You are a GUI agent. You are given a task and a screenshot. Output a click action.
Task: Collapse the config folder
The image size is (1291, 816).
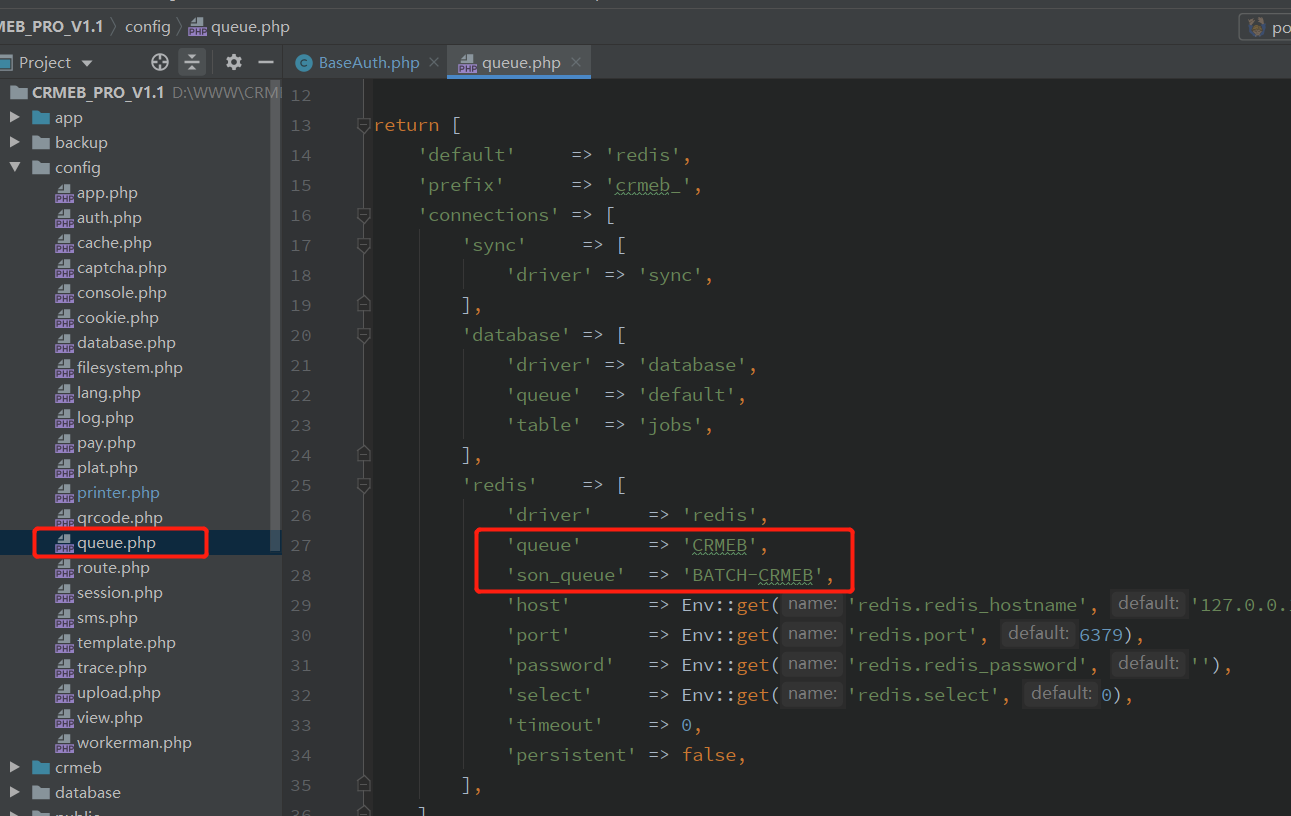click(x=14, y=168)
